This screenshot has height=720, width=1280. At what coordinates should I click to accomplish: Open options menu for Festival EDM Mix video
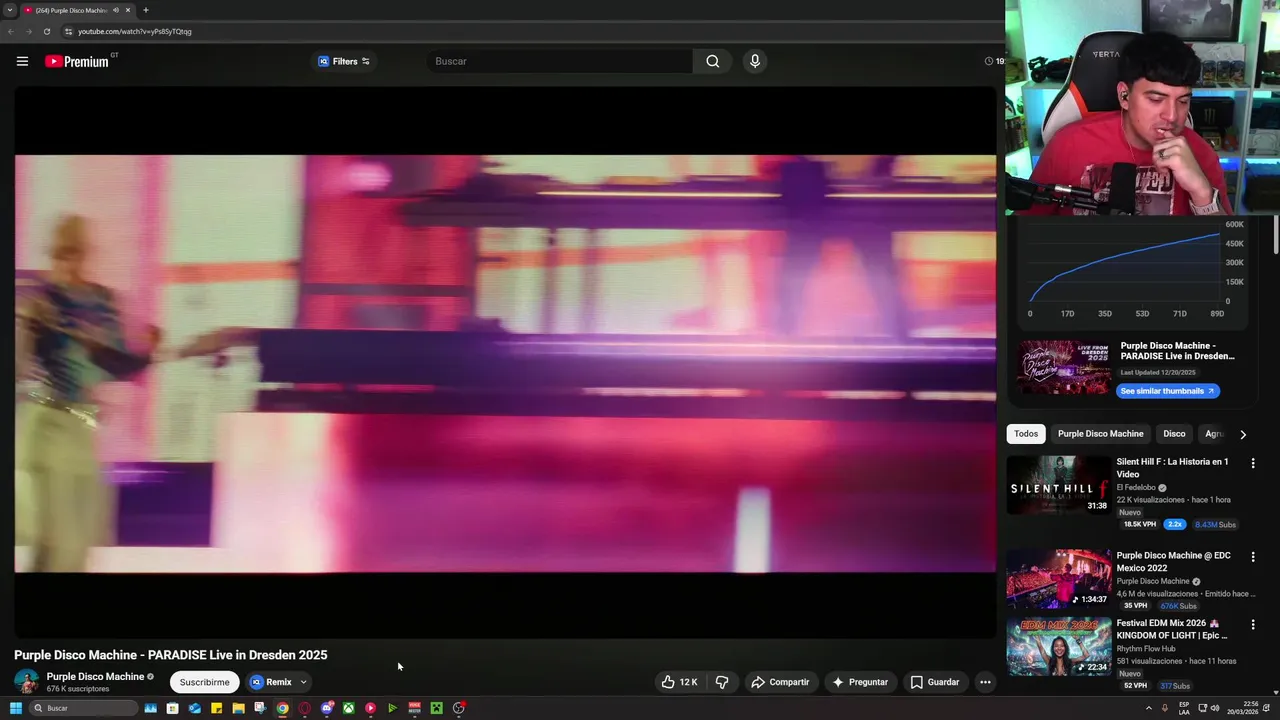(x=1253, y=624)
